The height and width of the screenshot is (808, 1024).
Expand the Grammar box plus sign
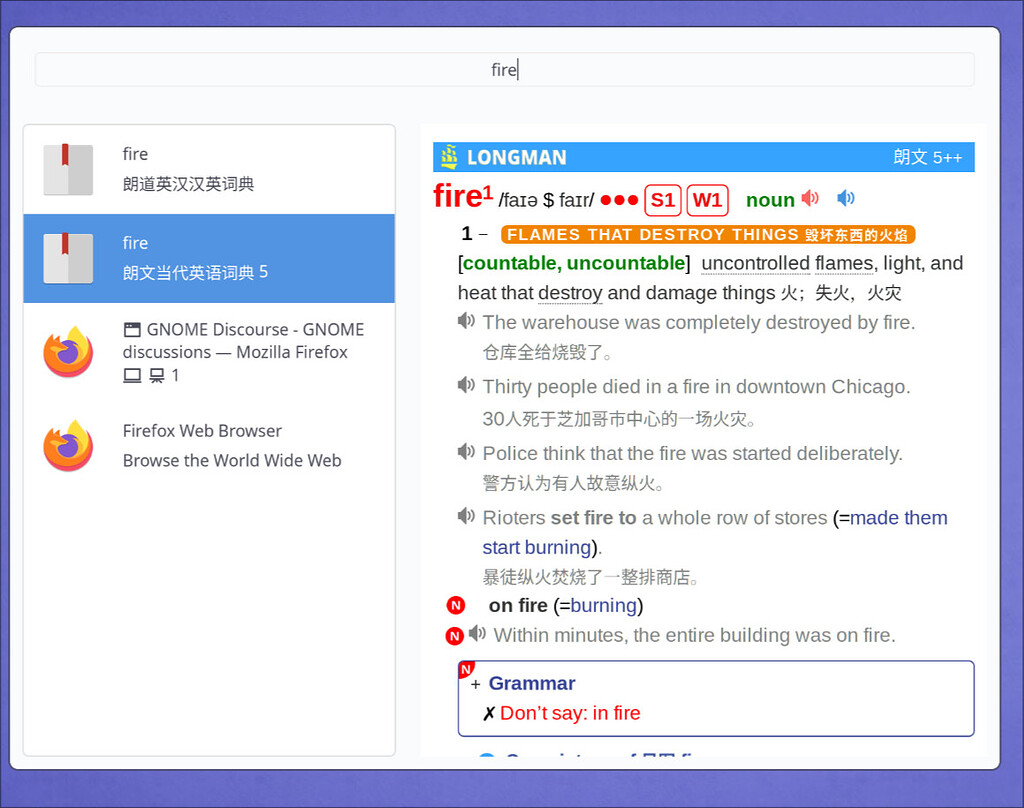pyautogui.click(x=476, y=684)
